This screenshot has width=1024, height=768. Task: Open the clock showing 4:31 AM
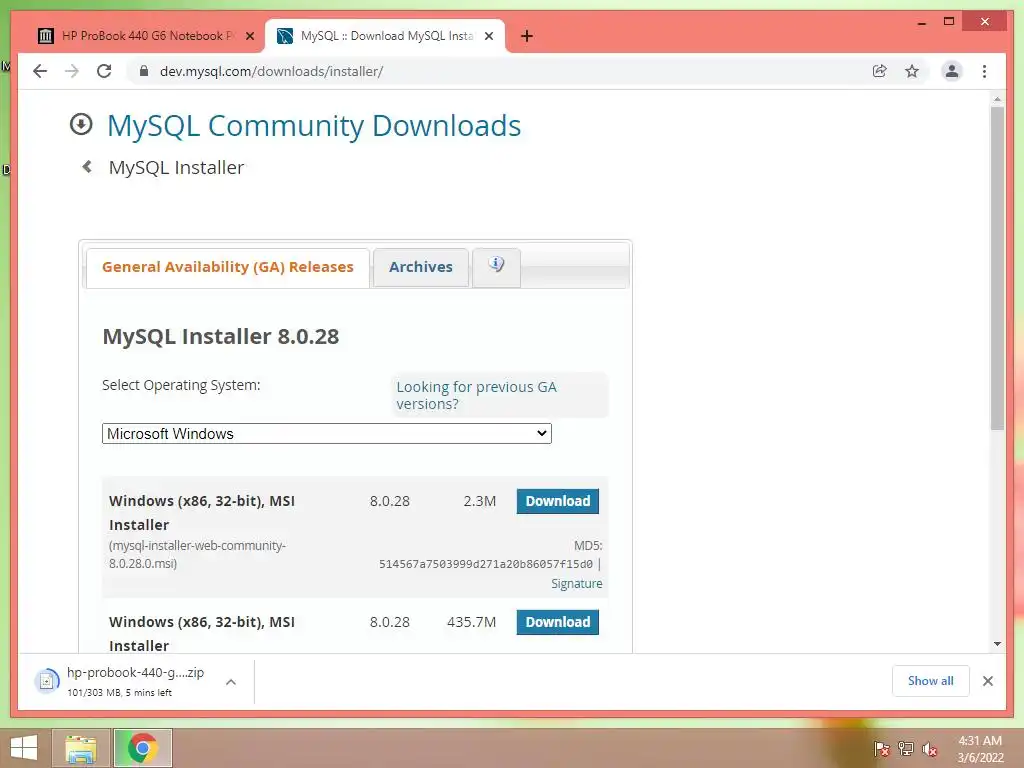980,749
